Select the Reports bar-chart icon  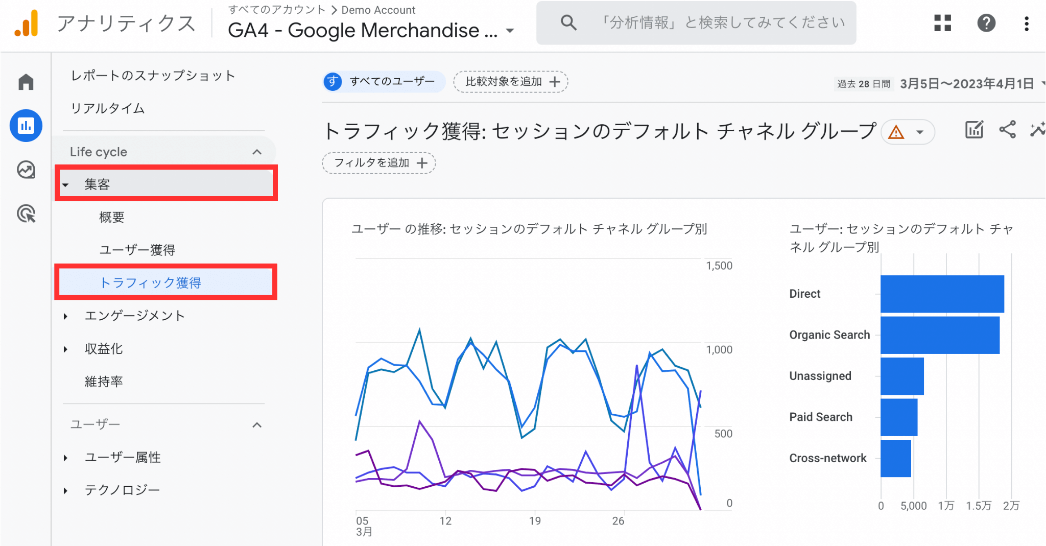point(26,125)
